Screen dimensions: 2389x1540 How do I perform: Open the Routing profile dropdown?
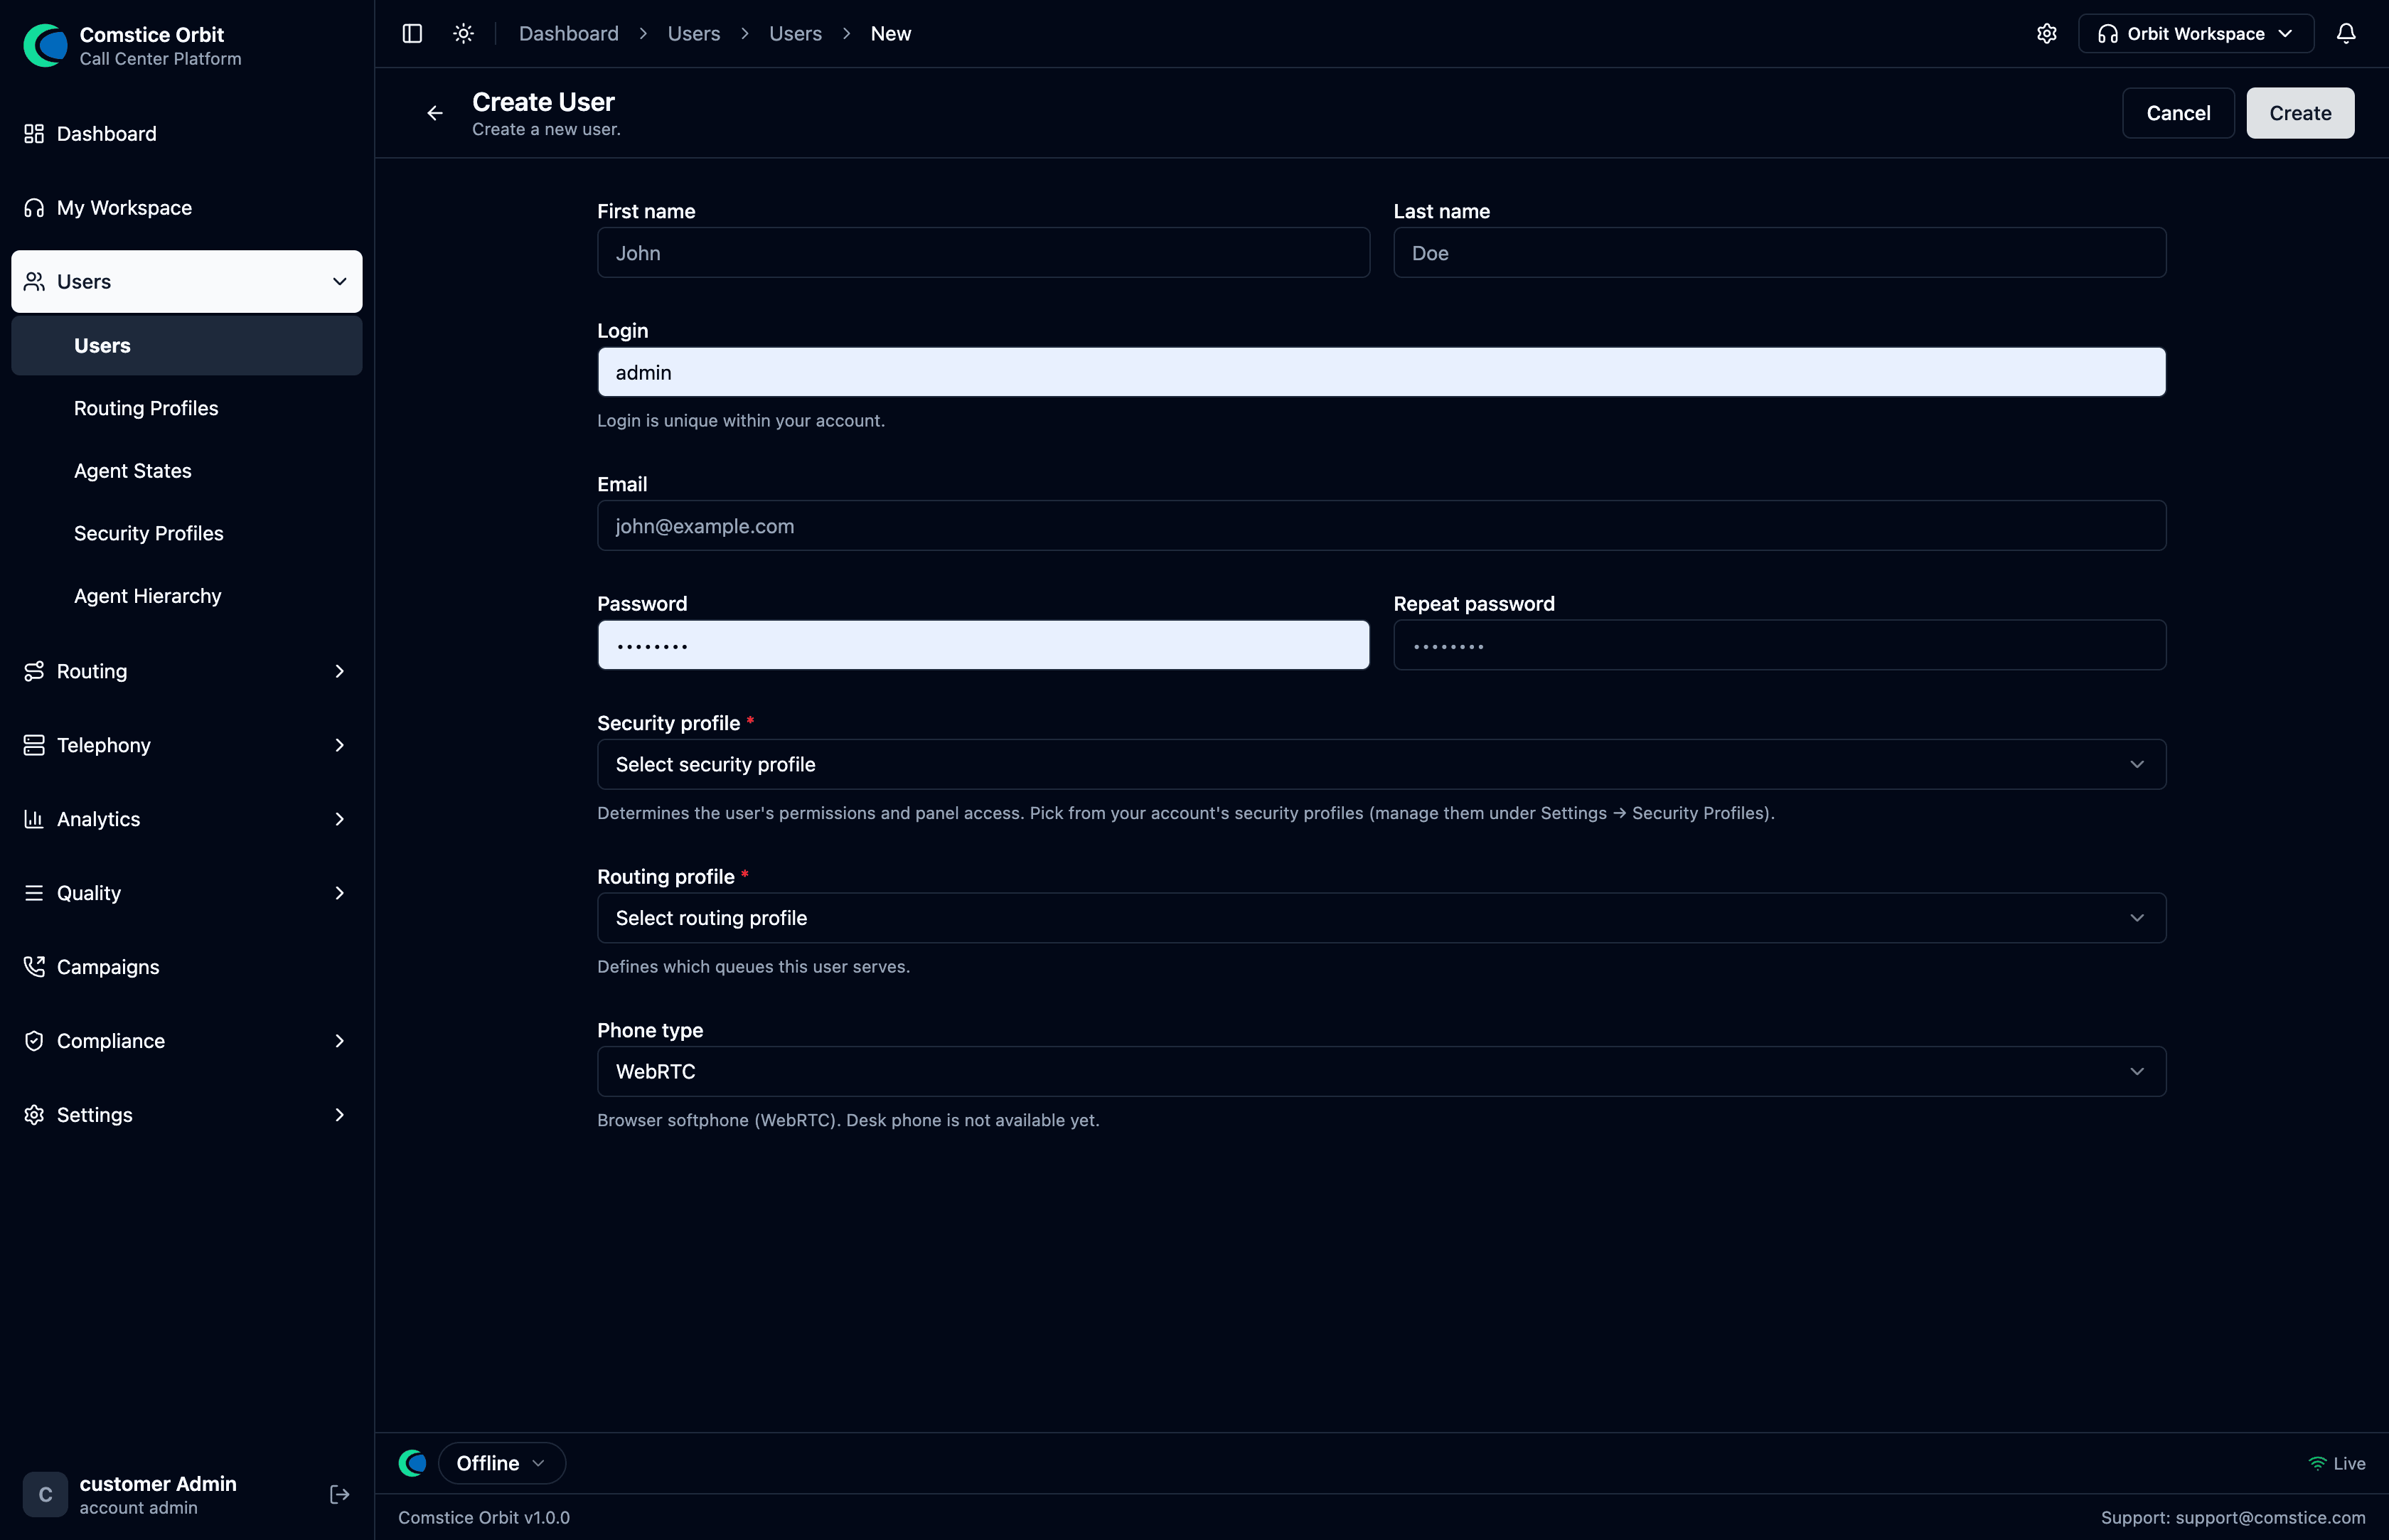pyautogui.click(x=1381, y=918)
